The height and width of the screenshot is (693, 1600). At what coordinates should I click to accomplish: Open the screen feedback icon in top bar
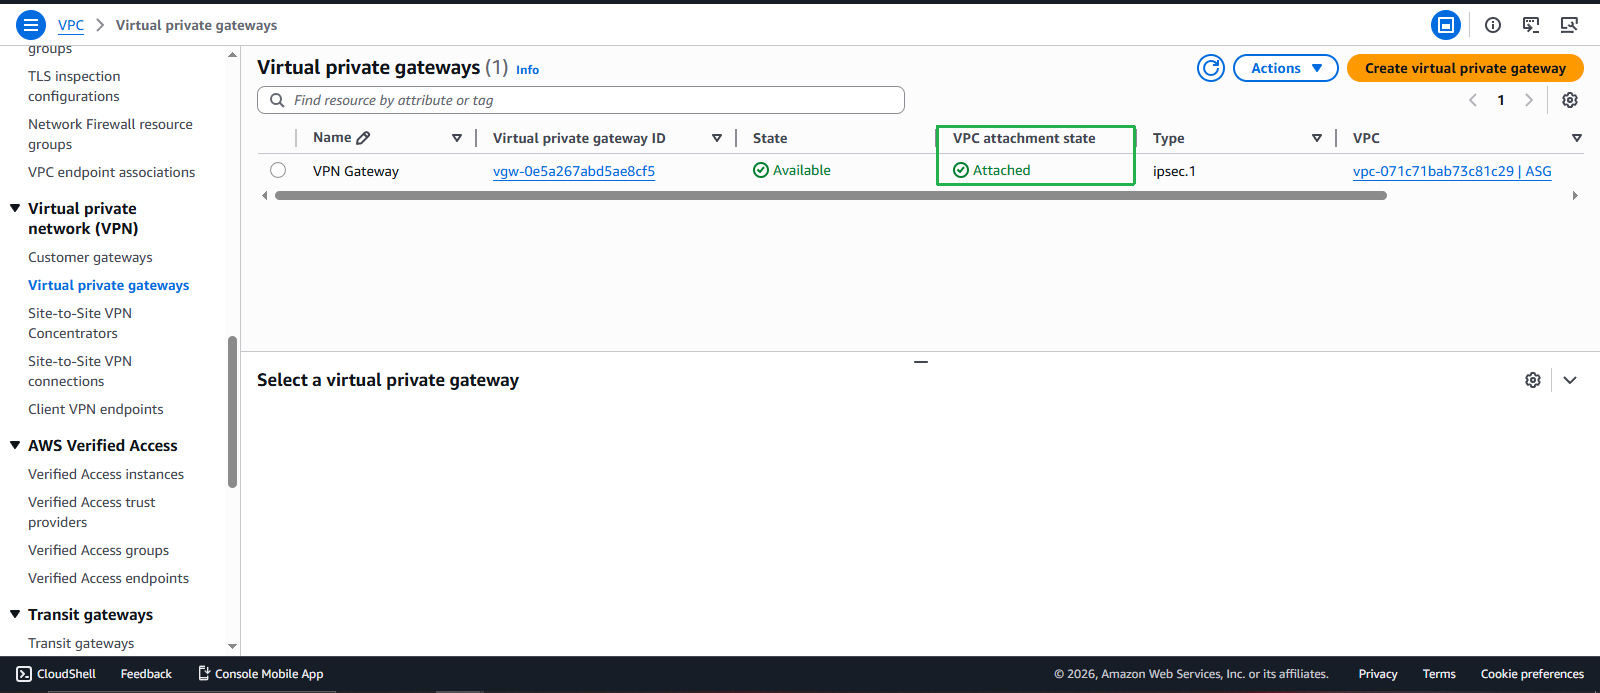[x=1531, y=25]
